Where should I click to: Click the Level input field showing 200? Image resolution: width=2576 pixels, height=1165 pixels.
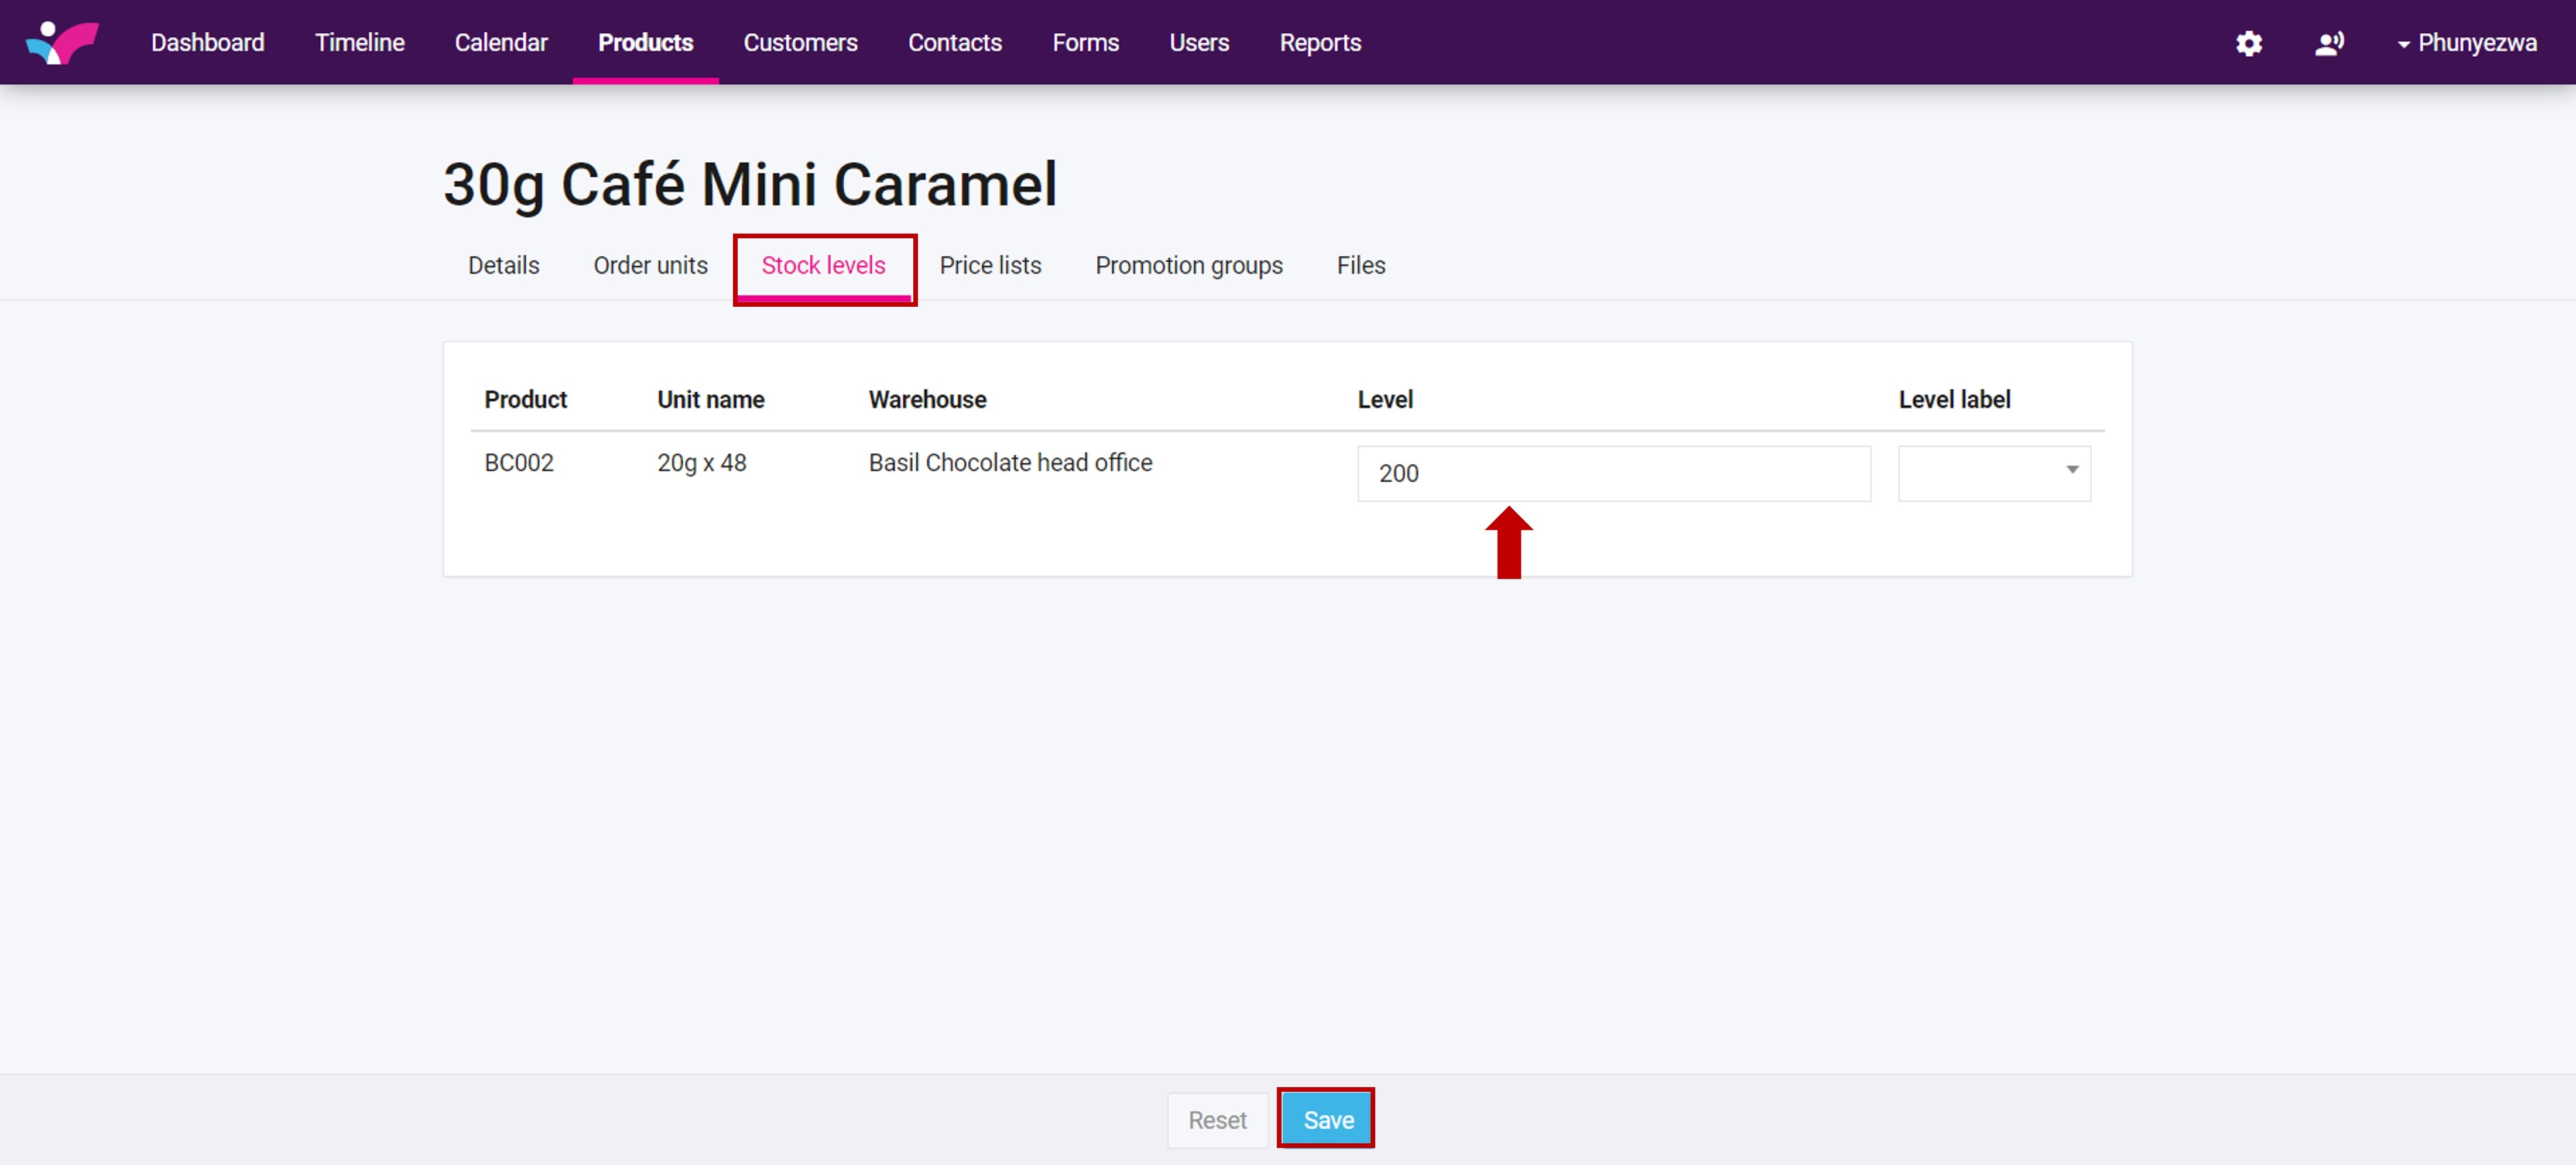[x=1612, y=473]
